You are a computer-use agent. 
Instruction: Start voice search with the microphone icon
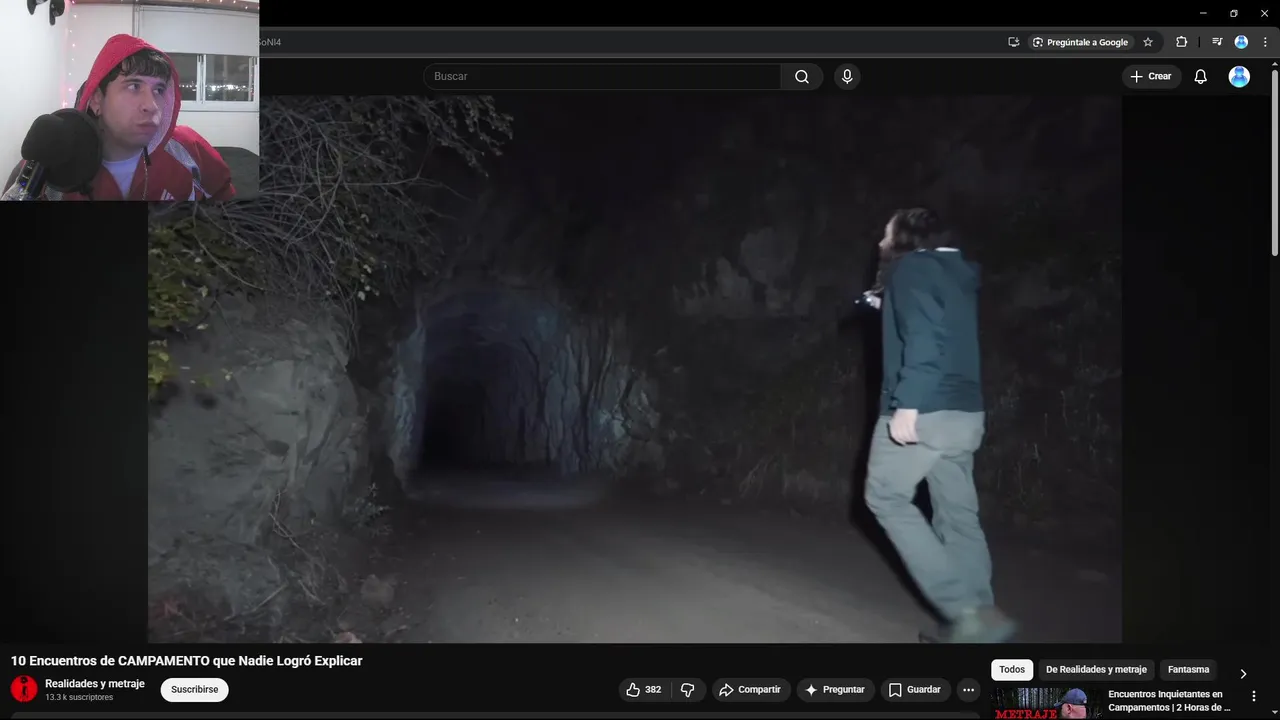(x=847, y=77)
